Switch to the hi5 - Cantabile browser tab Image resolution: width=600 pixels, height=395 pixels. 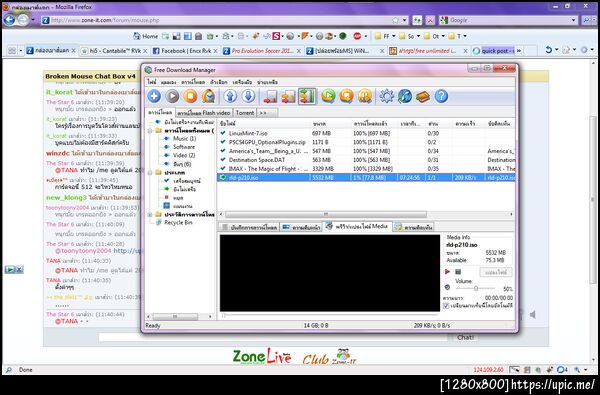tap(113, 51)
